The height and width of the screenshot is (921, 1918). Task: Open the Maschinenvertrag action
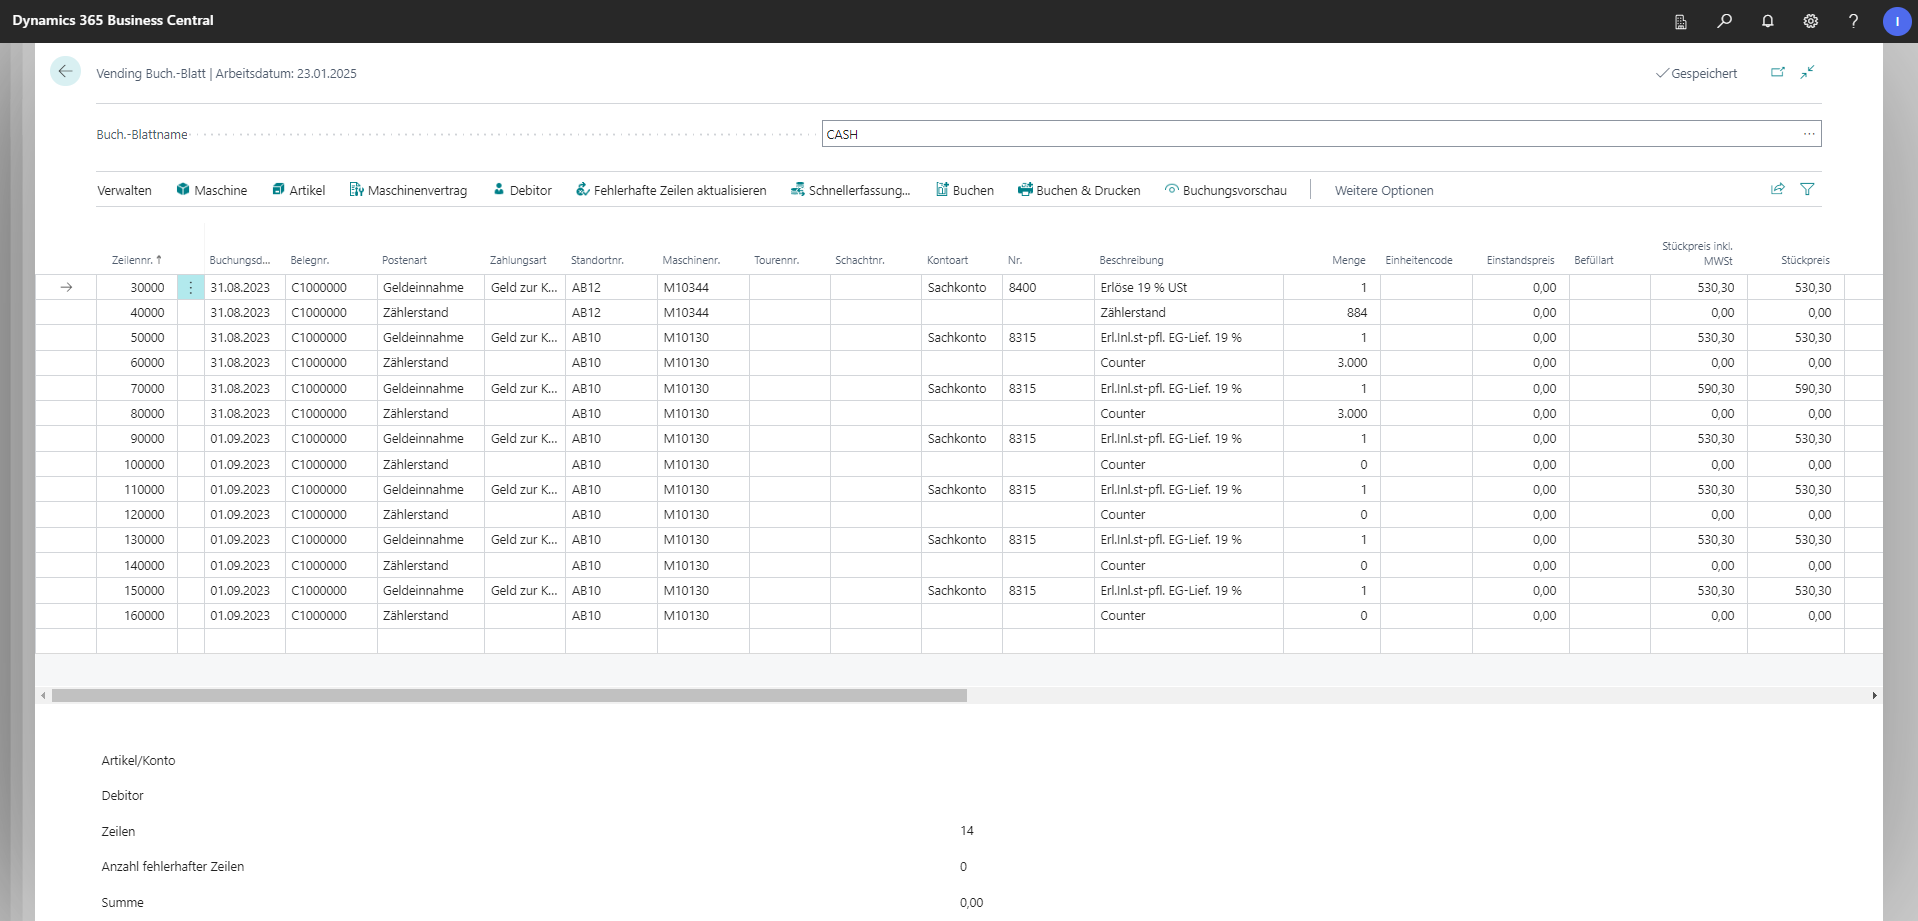pos(408,191)
